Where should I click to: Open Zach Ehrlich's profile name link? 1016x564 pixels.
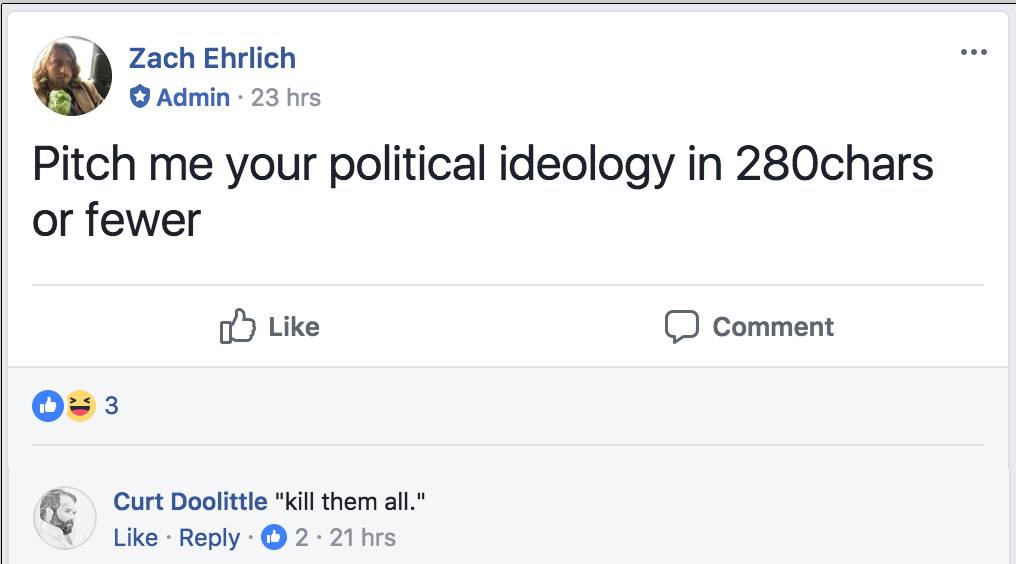[212, 58]
